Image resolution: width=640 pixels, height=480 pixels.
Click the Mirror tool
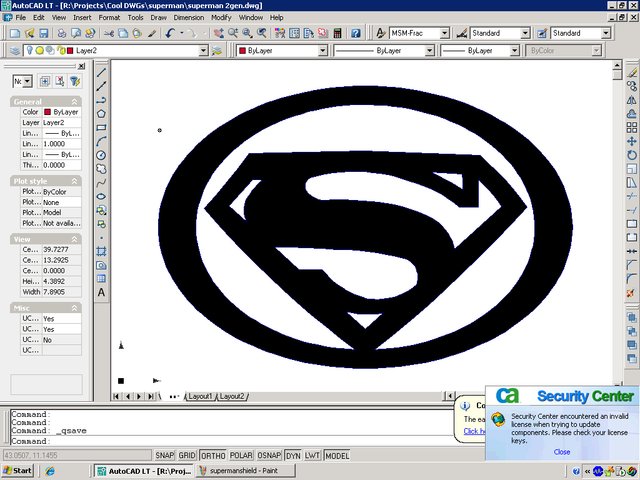click(x=631, y=100)
